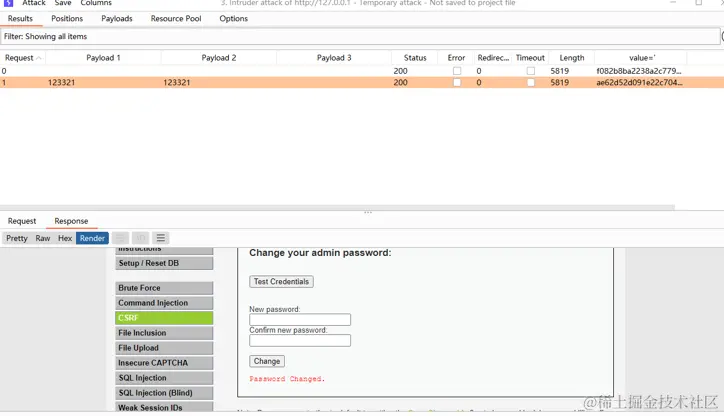724x416 pixels.
Task: Toggle Timeout checkbox in request 0 row
Action: (531, 71)
